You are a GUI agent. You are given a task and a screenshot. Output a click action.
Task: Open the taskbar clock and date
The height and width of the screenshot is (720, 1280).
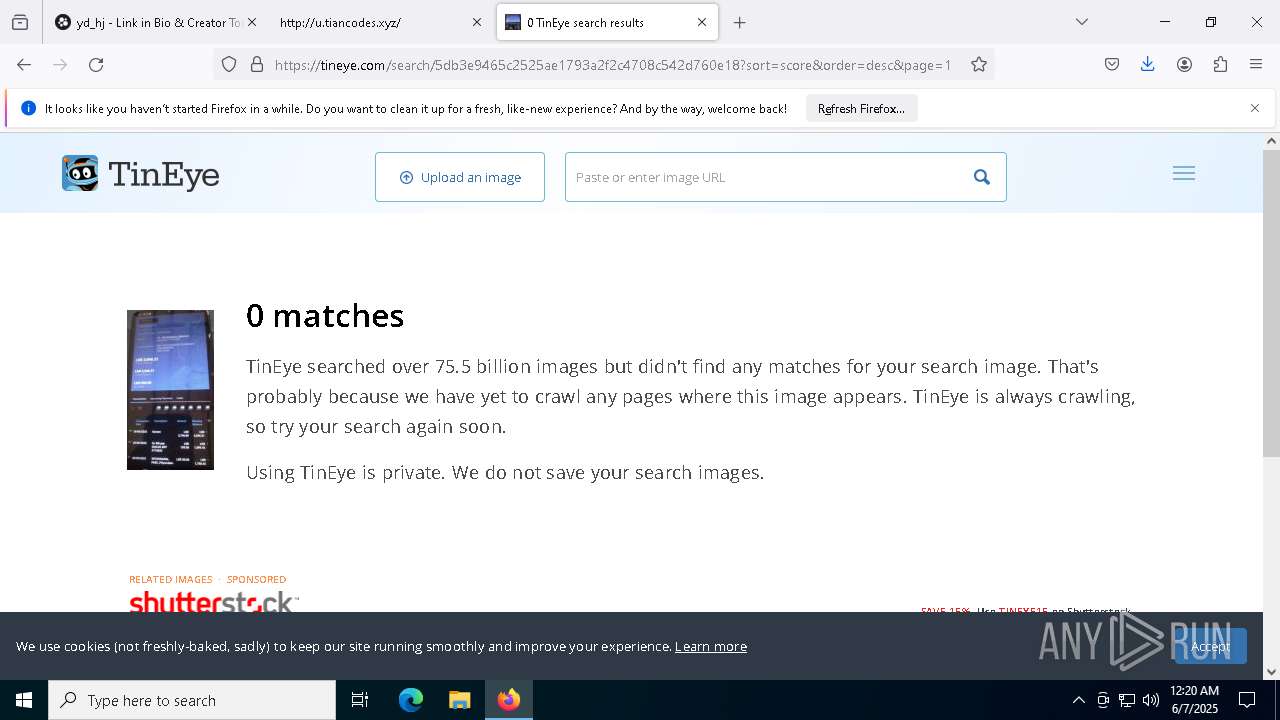(1194, 700)
